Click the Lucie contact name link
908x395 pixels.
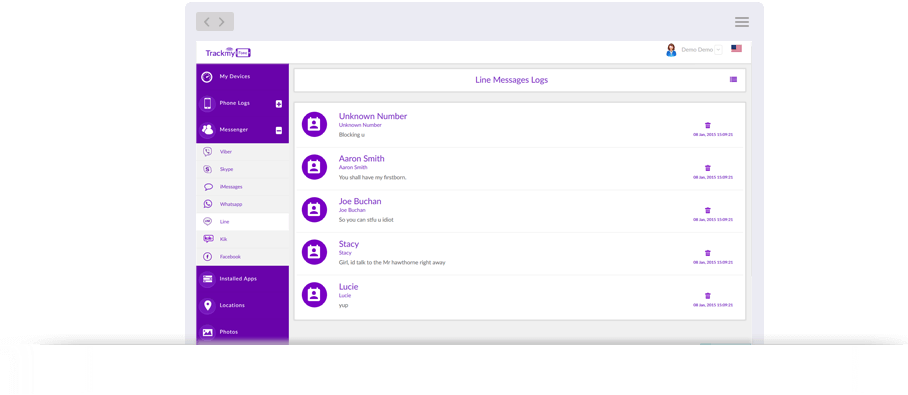348,287
